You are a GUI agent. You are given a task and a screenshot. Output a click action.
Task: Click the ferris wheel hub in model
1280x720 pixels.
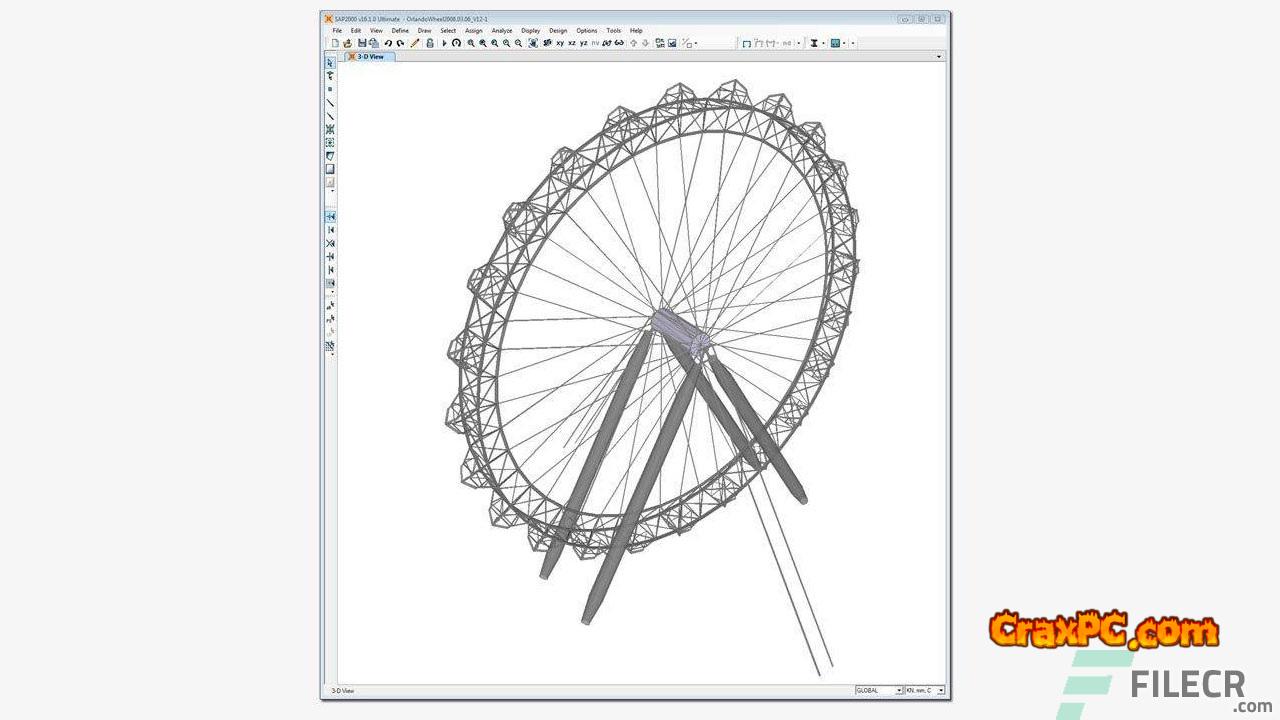[680, 332]
